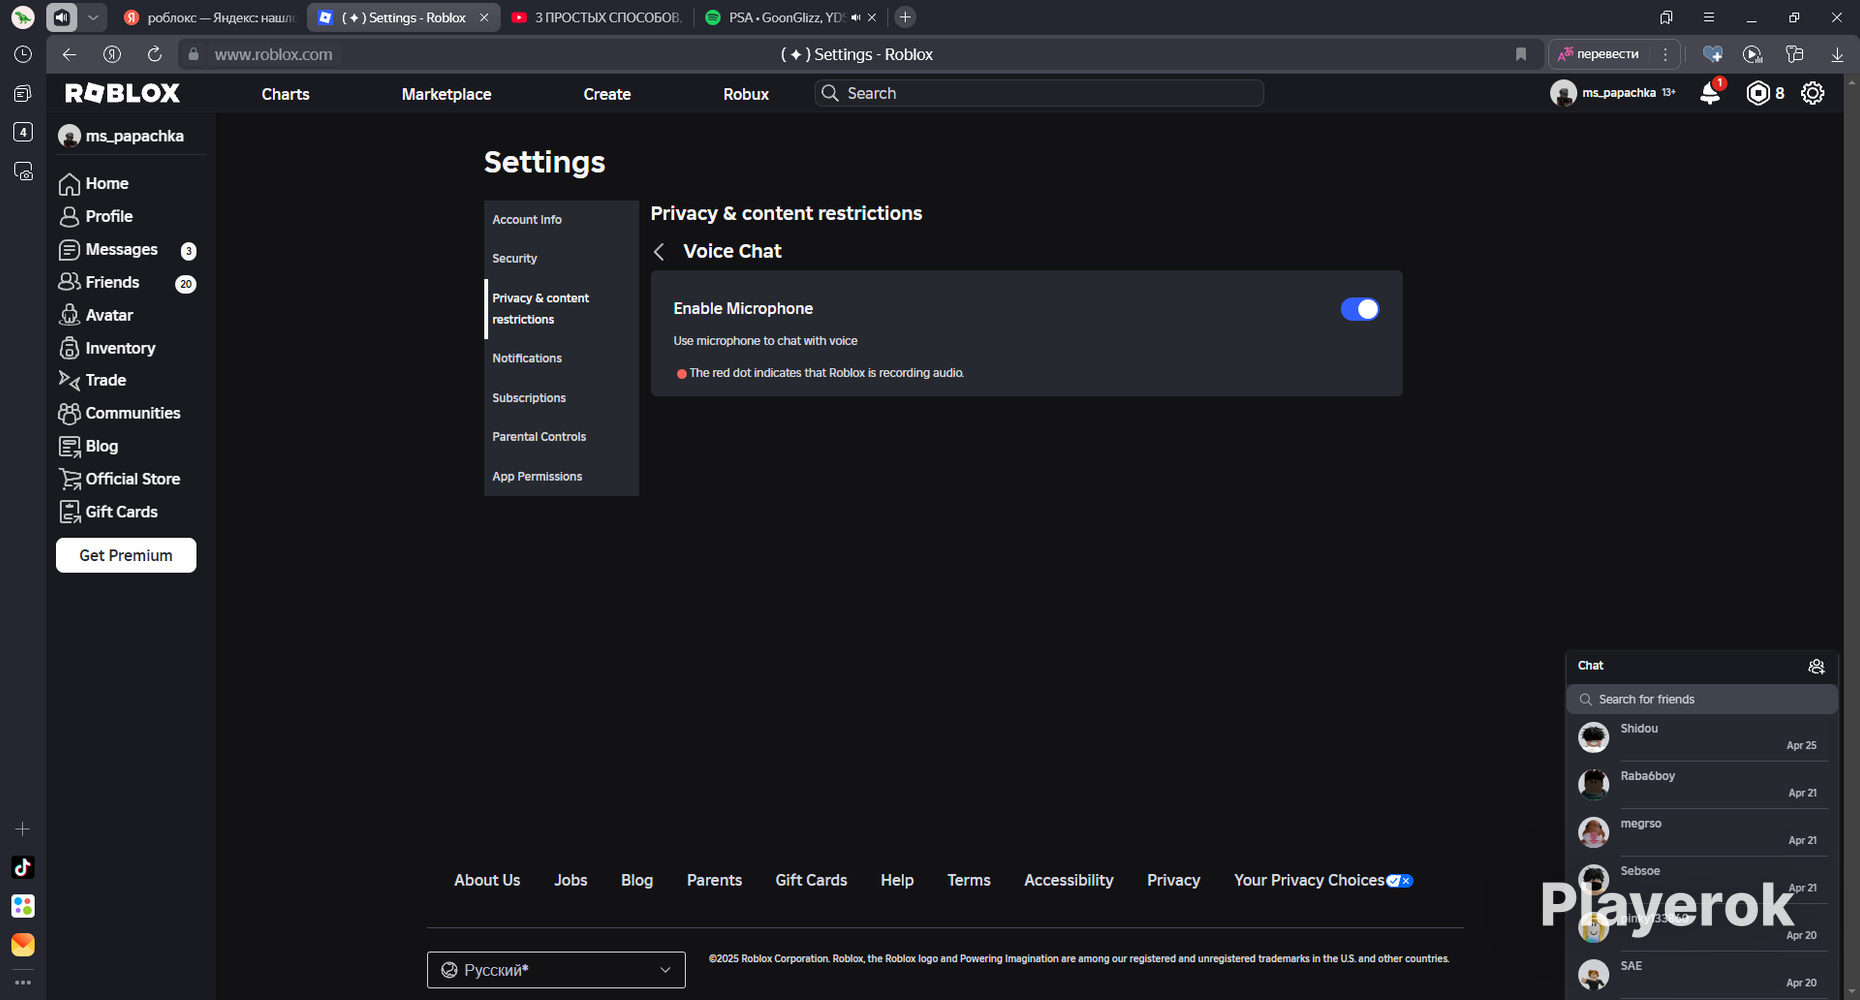Click the Roblox logo
This screenshot has height=1000, width=1860.
click(x=122, y=93)
